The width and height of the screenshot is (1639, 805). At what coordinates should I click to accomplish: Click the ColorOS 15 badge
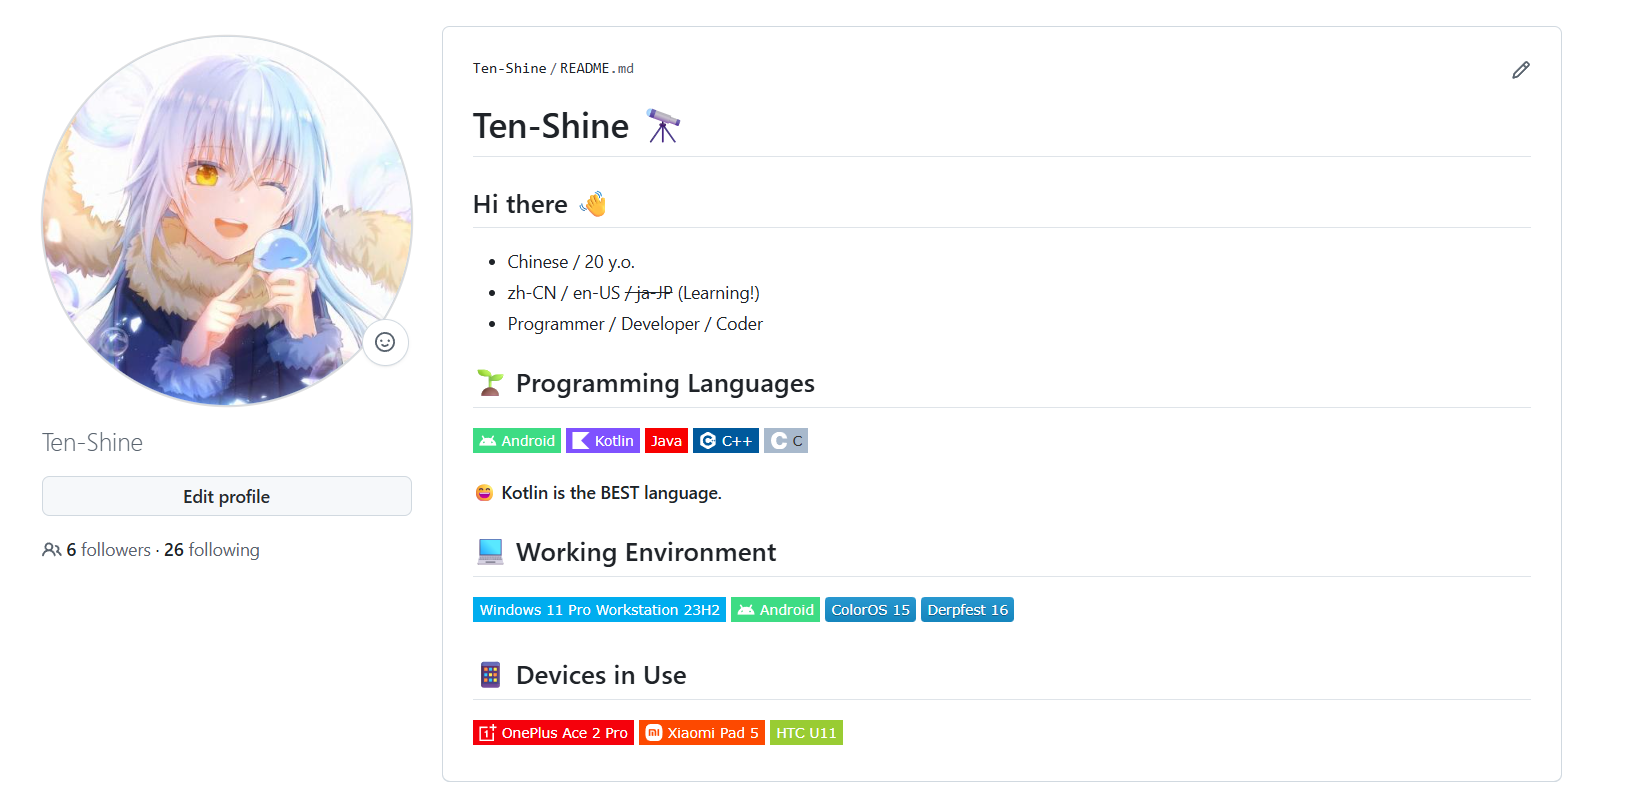click(870, 610)
